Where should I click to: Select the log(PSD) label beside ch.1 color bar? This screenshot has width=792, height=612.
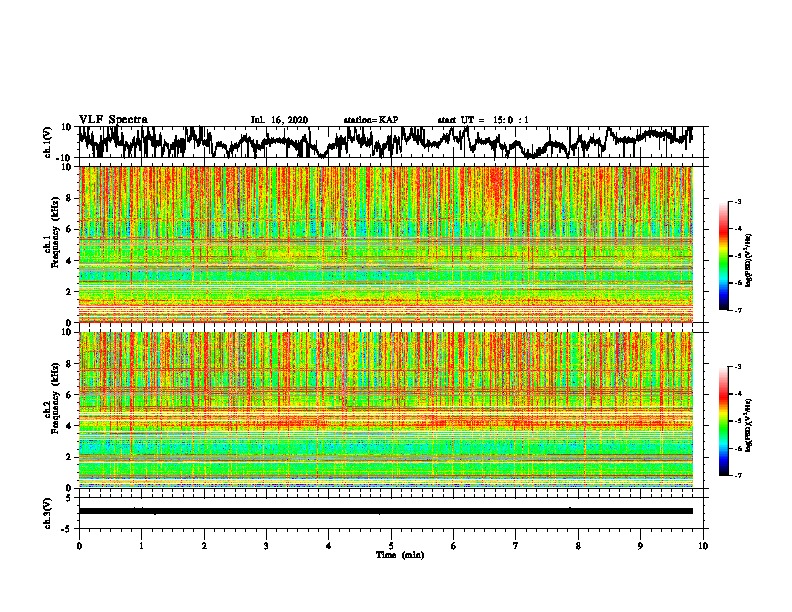coord(748,261)
